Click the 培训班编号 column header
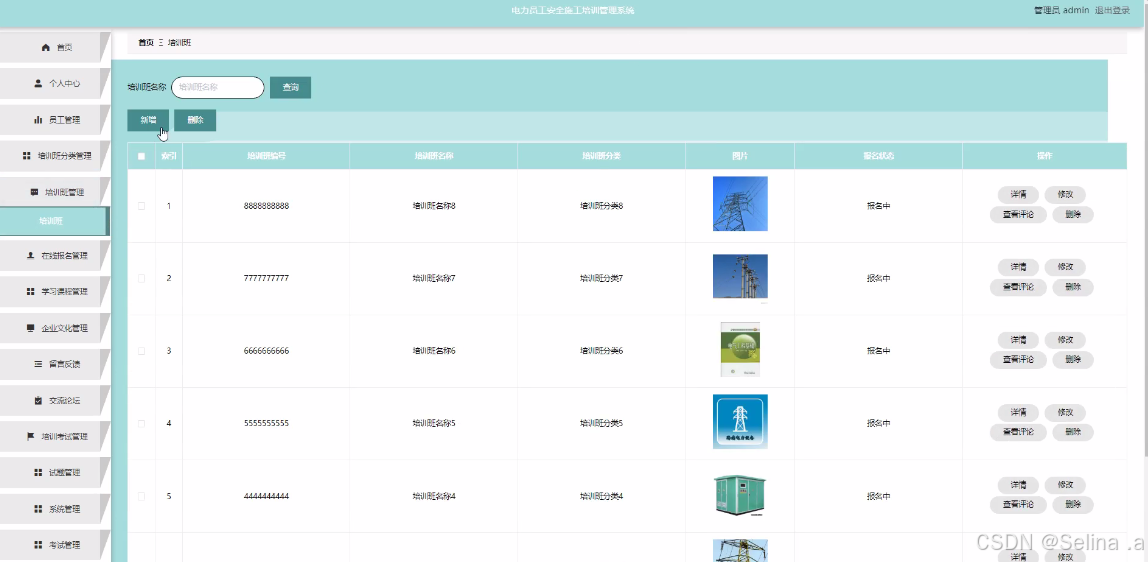Viewport: 1148px width, 562px height. click(266, 156)
